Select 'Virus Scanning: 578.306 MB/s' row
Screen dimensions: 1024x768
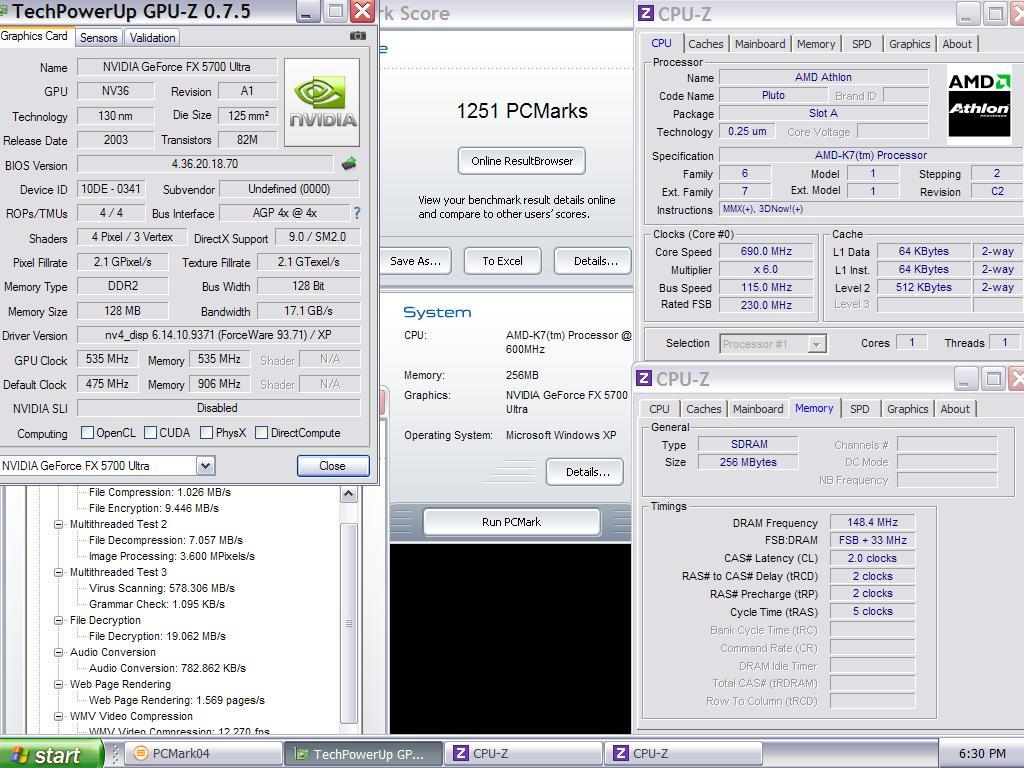[x=161, y=588]
